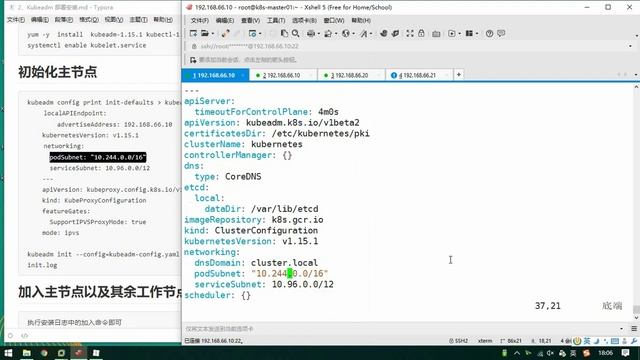Open the session Properties icon
The image size is (640, 360).
(252, 33)
